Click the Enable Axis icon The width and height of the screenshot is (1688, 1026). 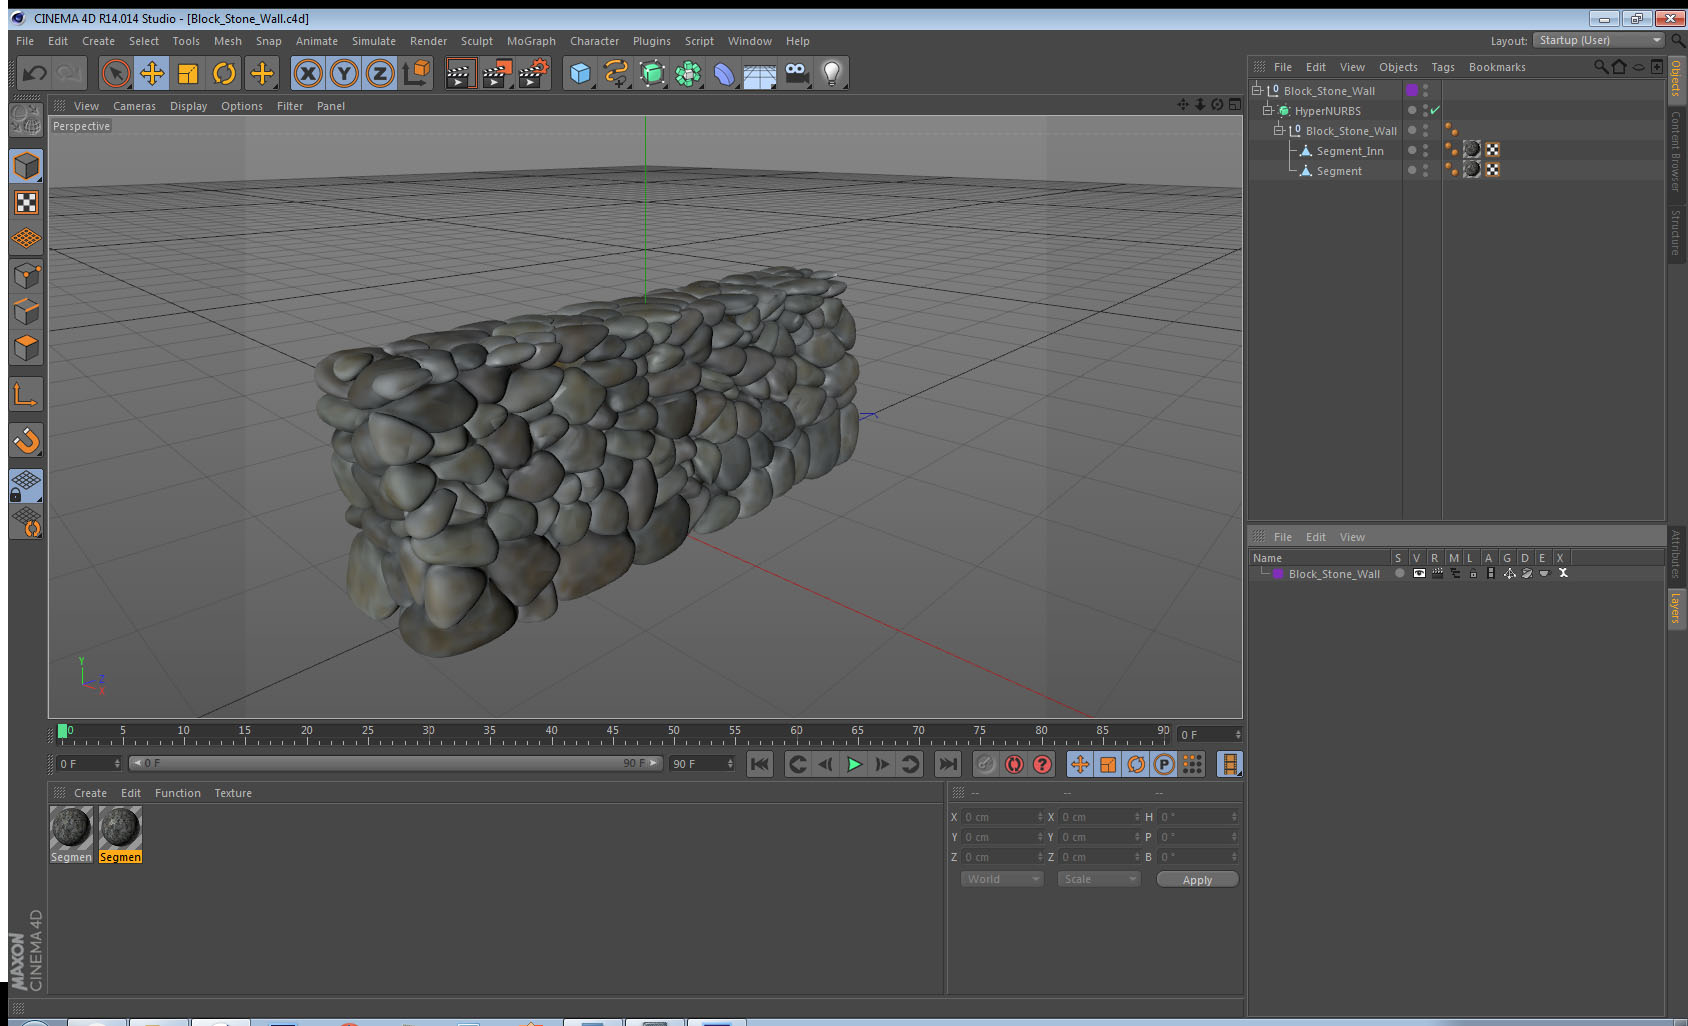coord(26,395)
